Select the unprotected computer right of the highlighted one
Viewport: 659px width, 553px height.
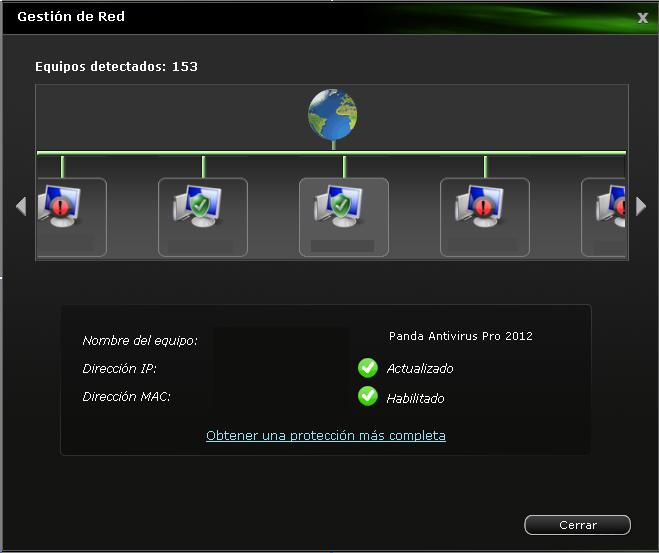coord(485,217)
